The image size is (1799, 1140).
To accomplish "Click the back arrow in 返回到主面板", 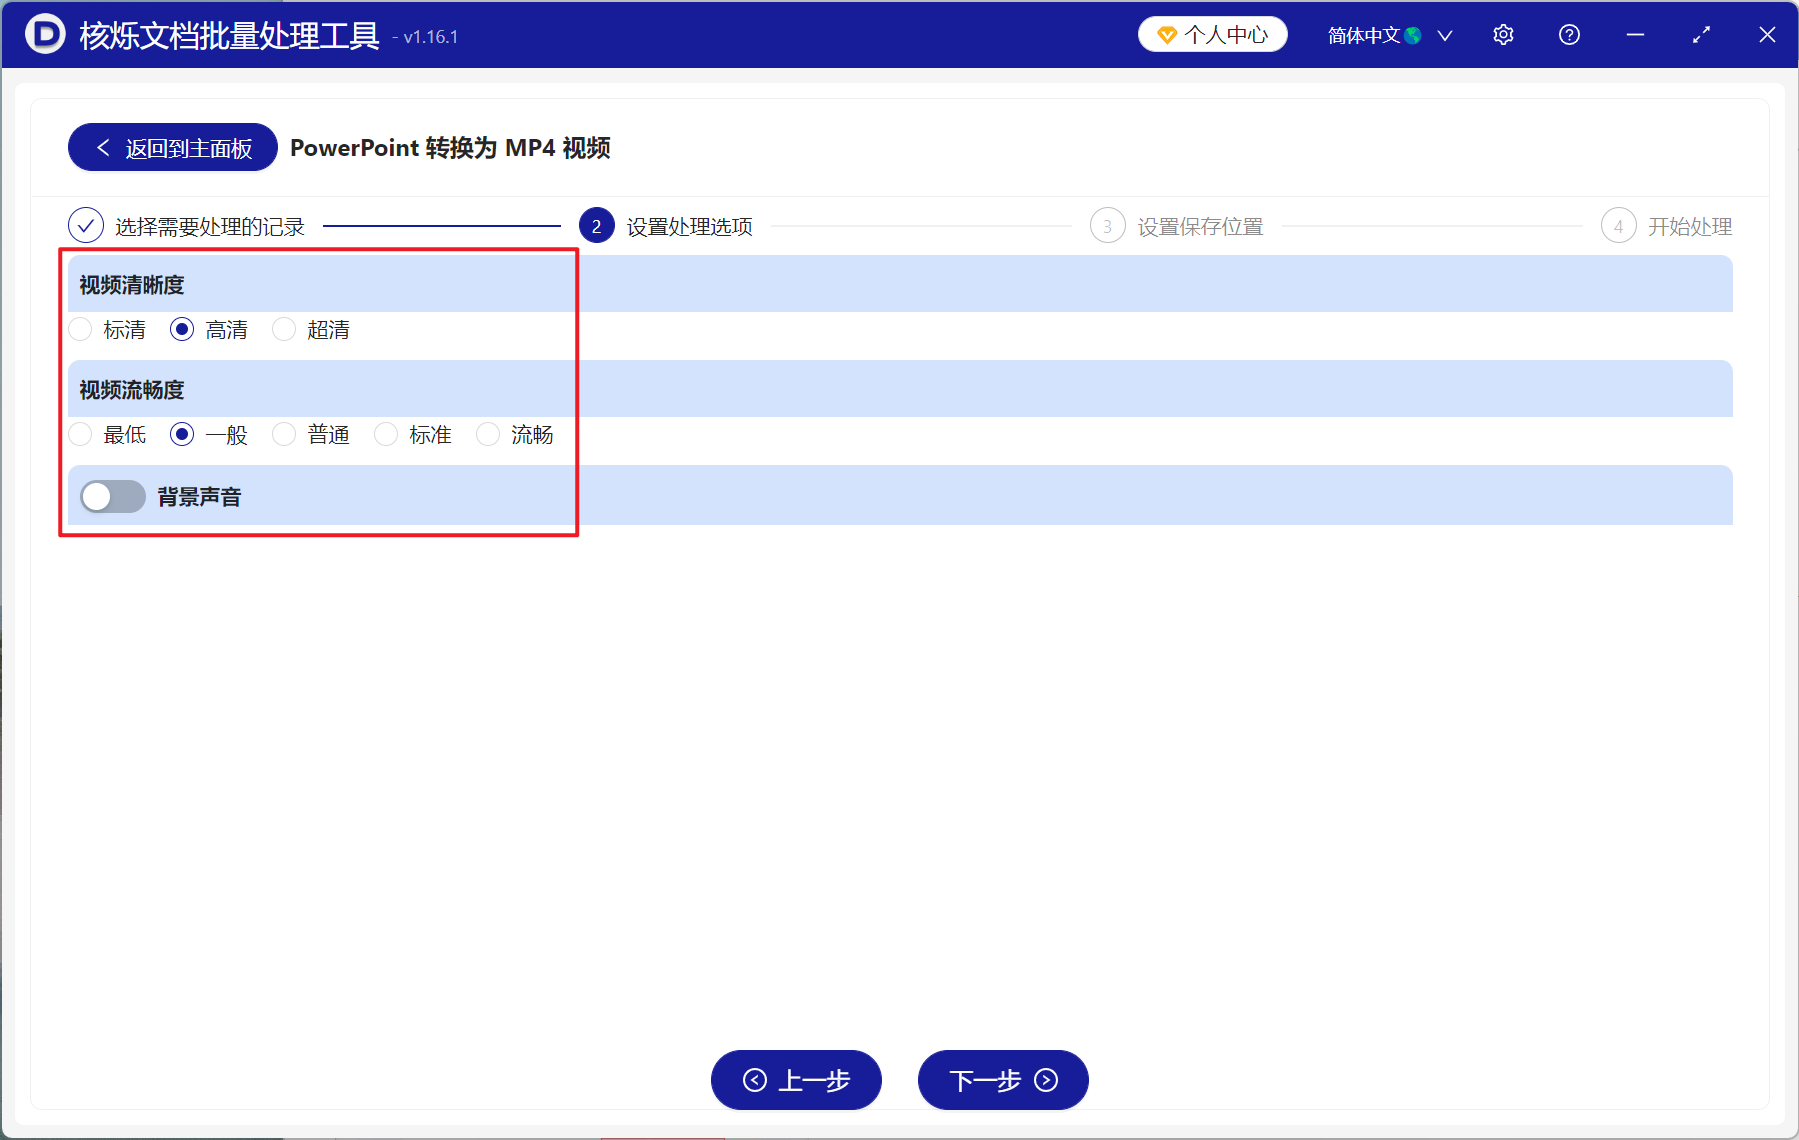I will click(103, 147).
